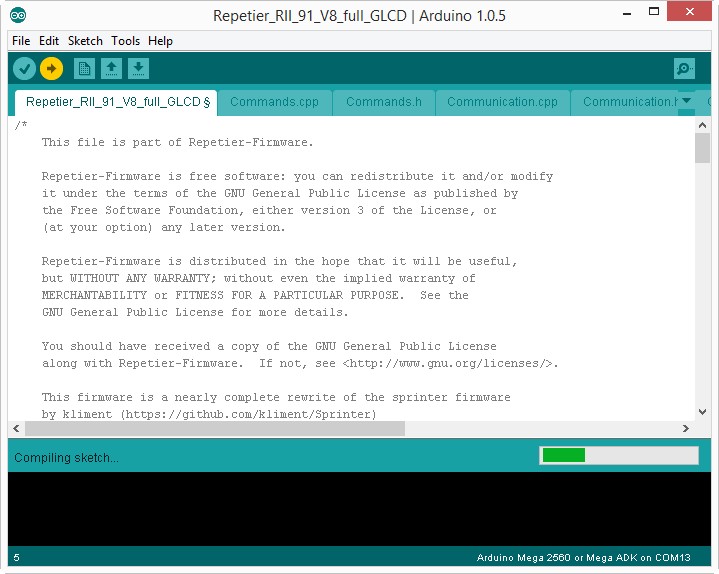Select the Repetier_RII_91_V8_full_GLCD tab
The width and height of the screenshot is (719, 574).
coord(117,102)
